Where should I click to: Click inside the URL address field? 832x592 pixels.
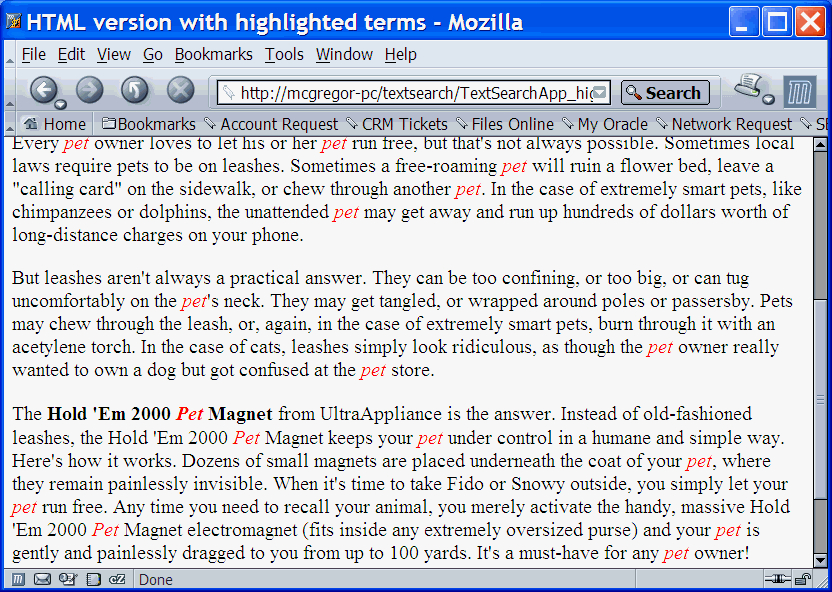(400, 91)
